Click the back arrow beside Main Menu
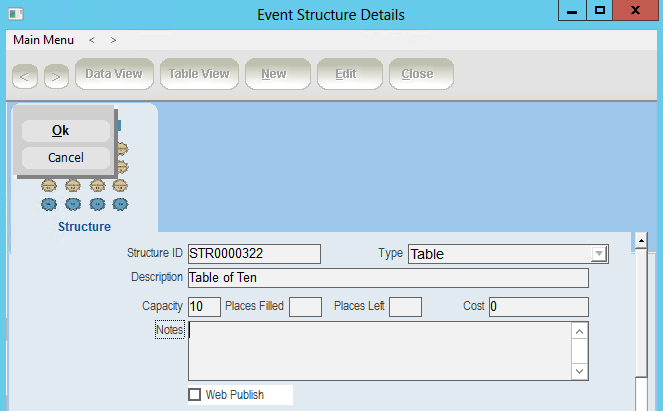This screenshot has height=411, width=663. point(92,40)
